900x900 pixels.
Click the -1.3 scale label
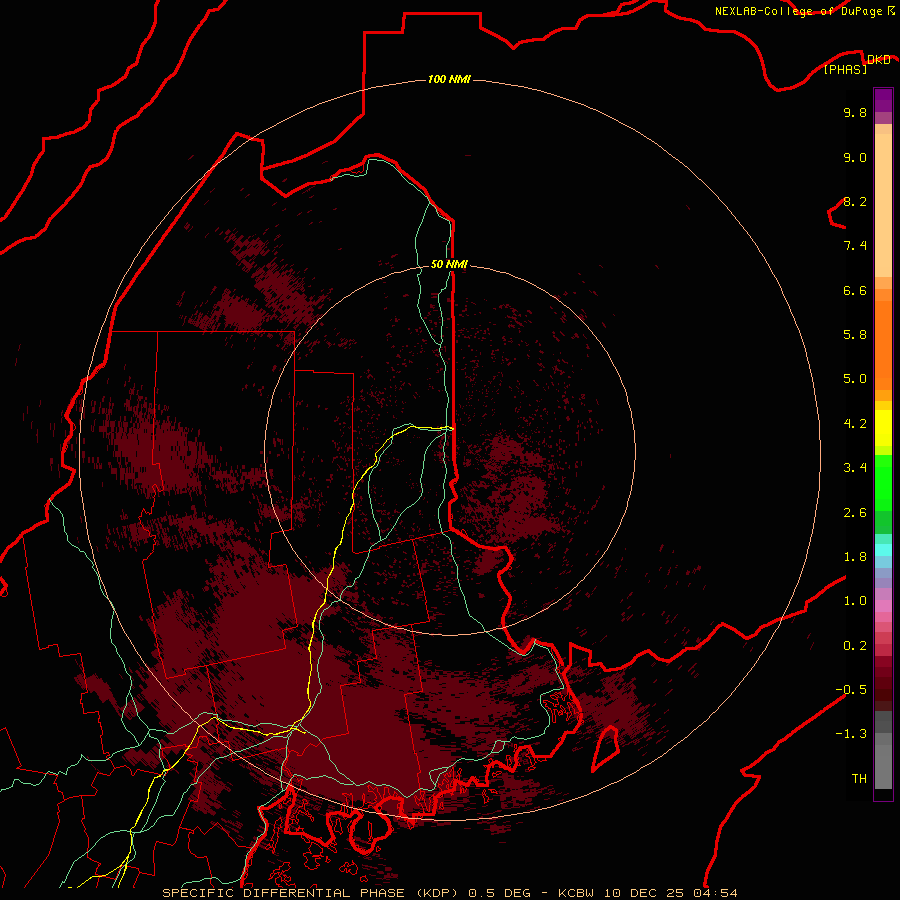[x=851, y=734]
